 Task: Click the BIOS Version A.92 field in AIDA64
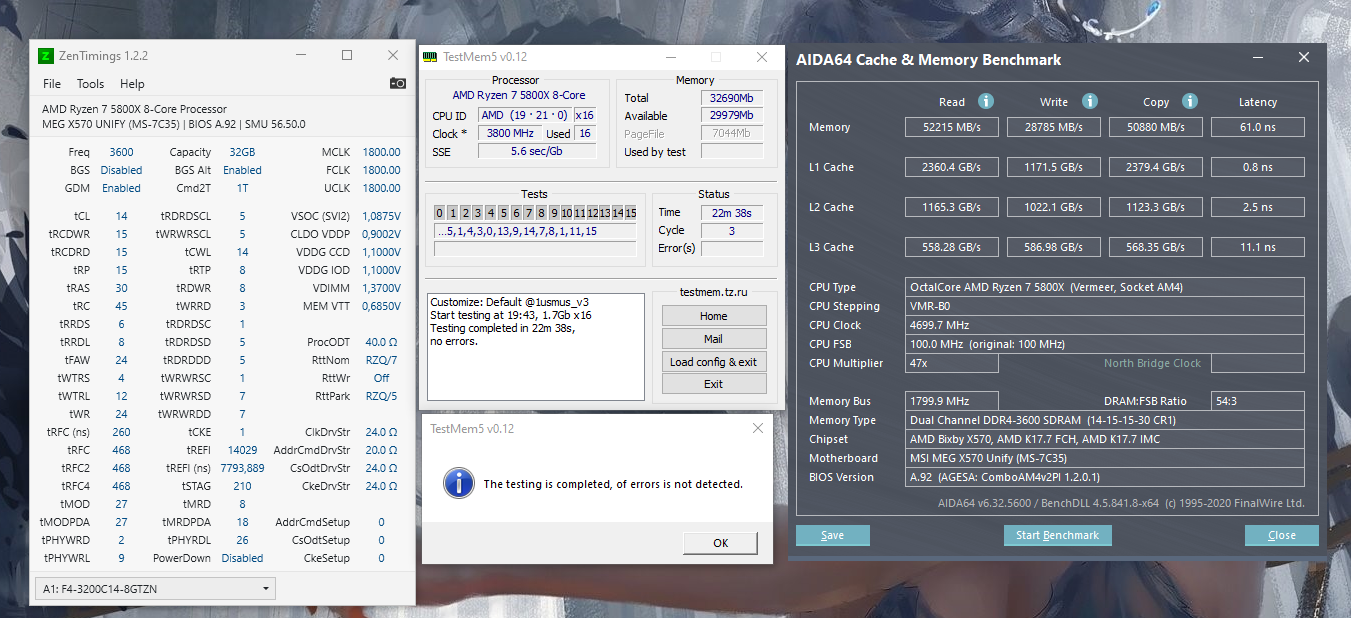click(x=1105, y=477)
